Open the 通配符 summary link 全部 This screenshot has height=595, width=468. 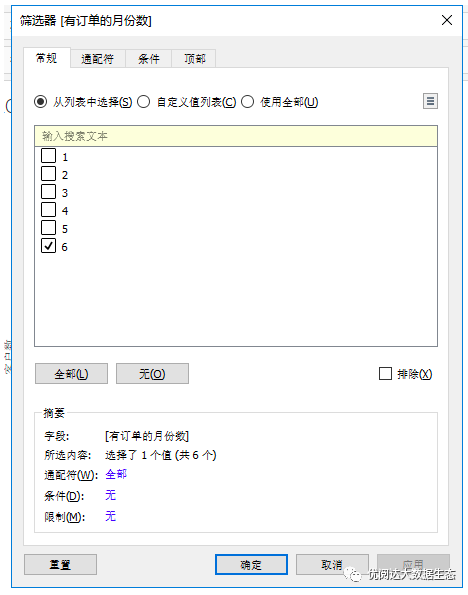point(116,474)
